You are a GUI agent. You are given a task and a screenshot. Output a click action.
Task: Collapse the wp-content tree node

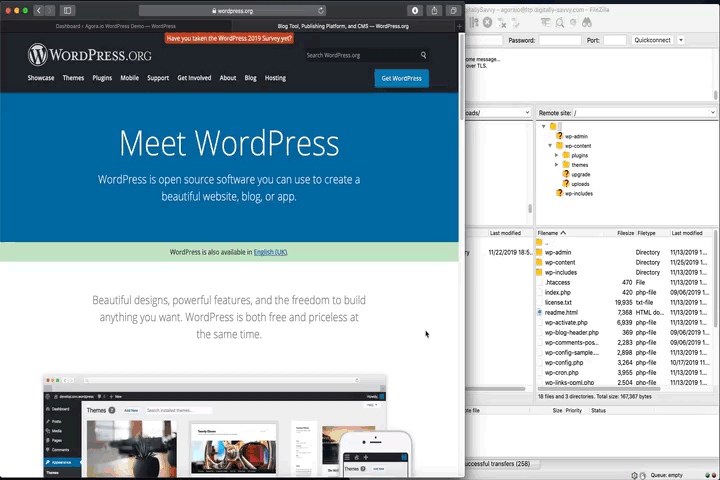[x=550, y=146]
